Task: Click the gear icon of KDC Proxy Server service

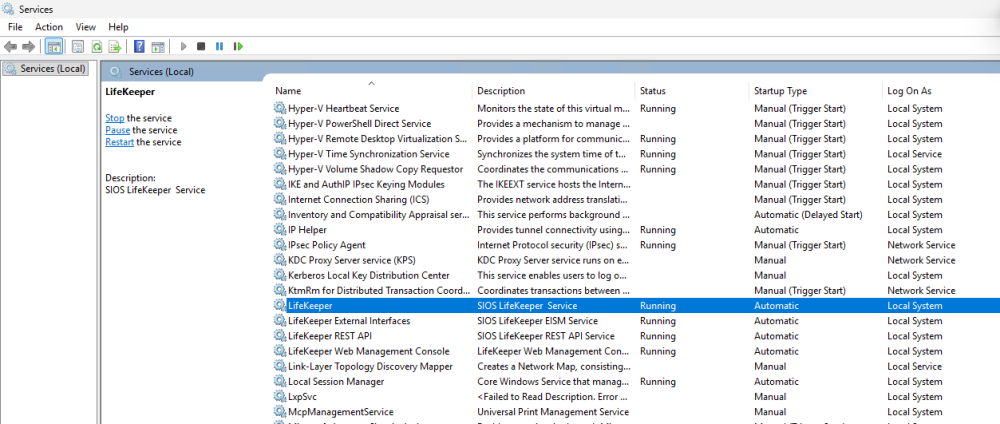Action: click(279, 260)
